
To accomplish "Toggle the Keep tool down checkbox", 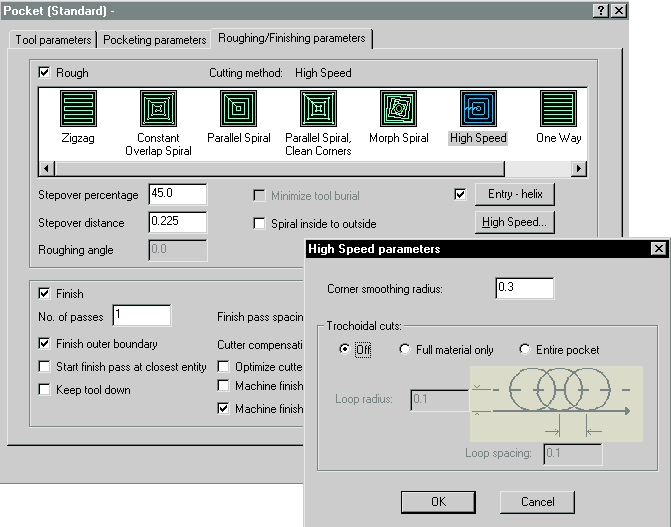I will click(x=44, y=390).
